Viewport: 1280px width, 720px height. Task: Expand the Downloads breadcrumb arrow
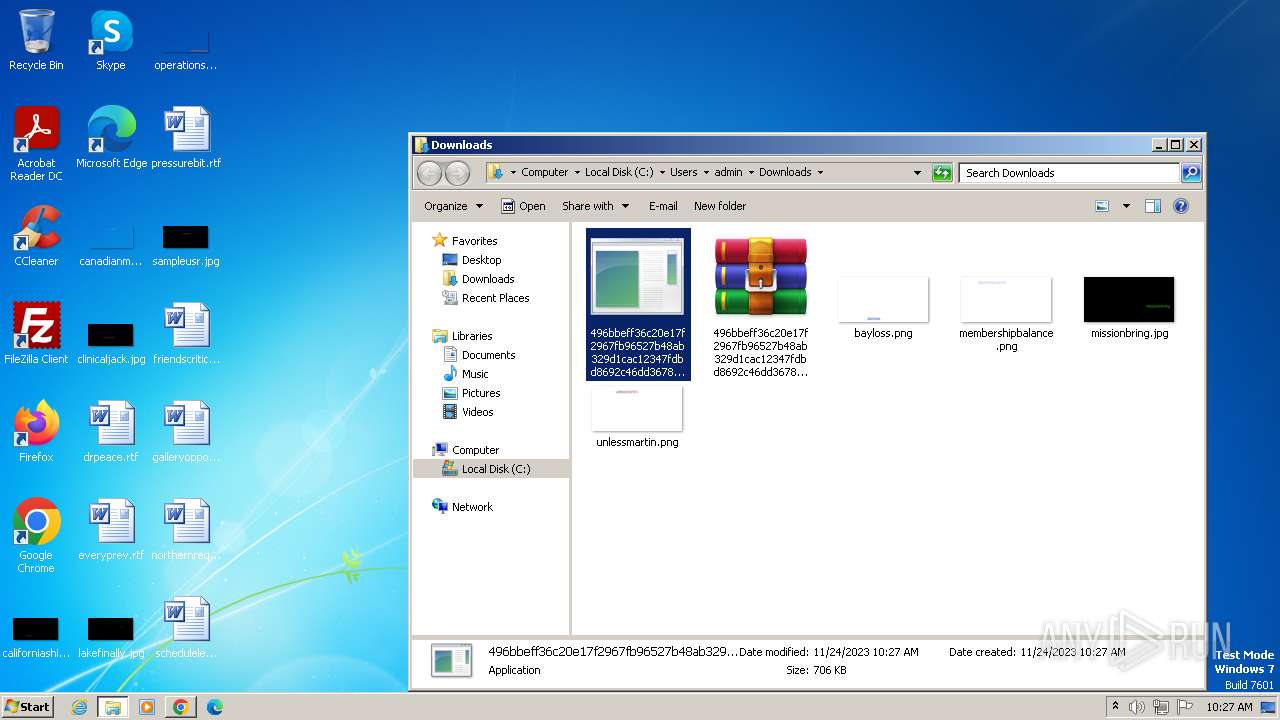820,172
